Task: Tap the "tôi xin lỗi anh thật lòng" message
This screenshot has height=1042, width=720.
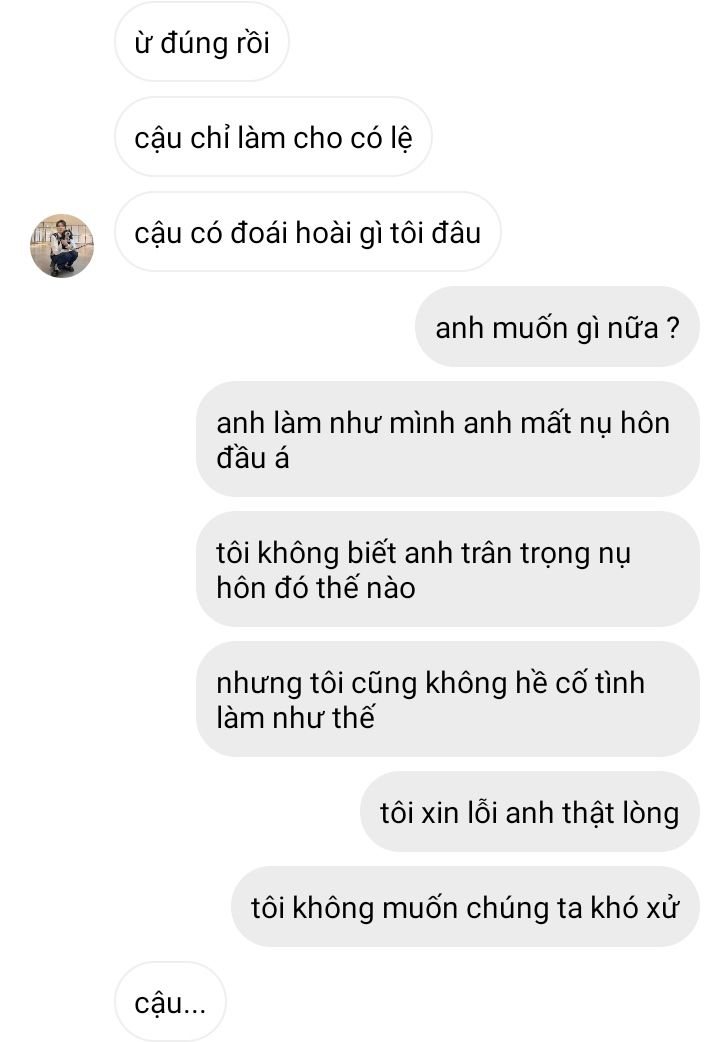Action: [529, 812]
